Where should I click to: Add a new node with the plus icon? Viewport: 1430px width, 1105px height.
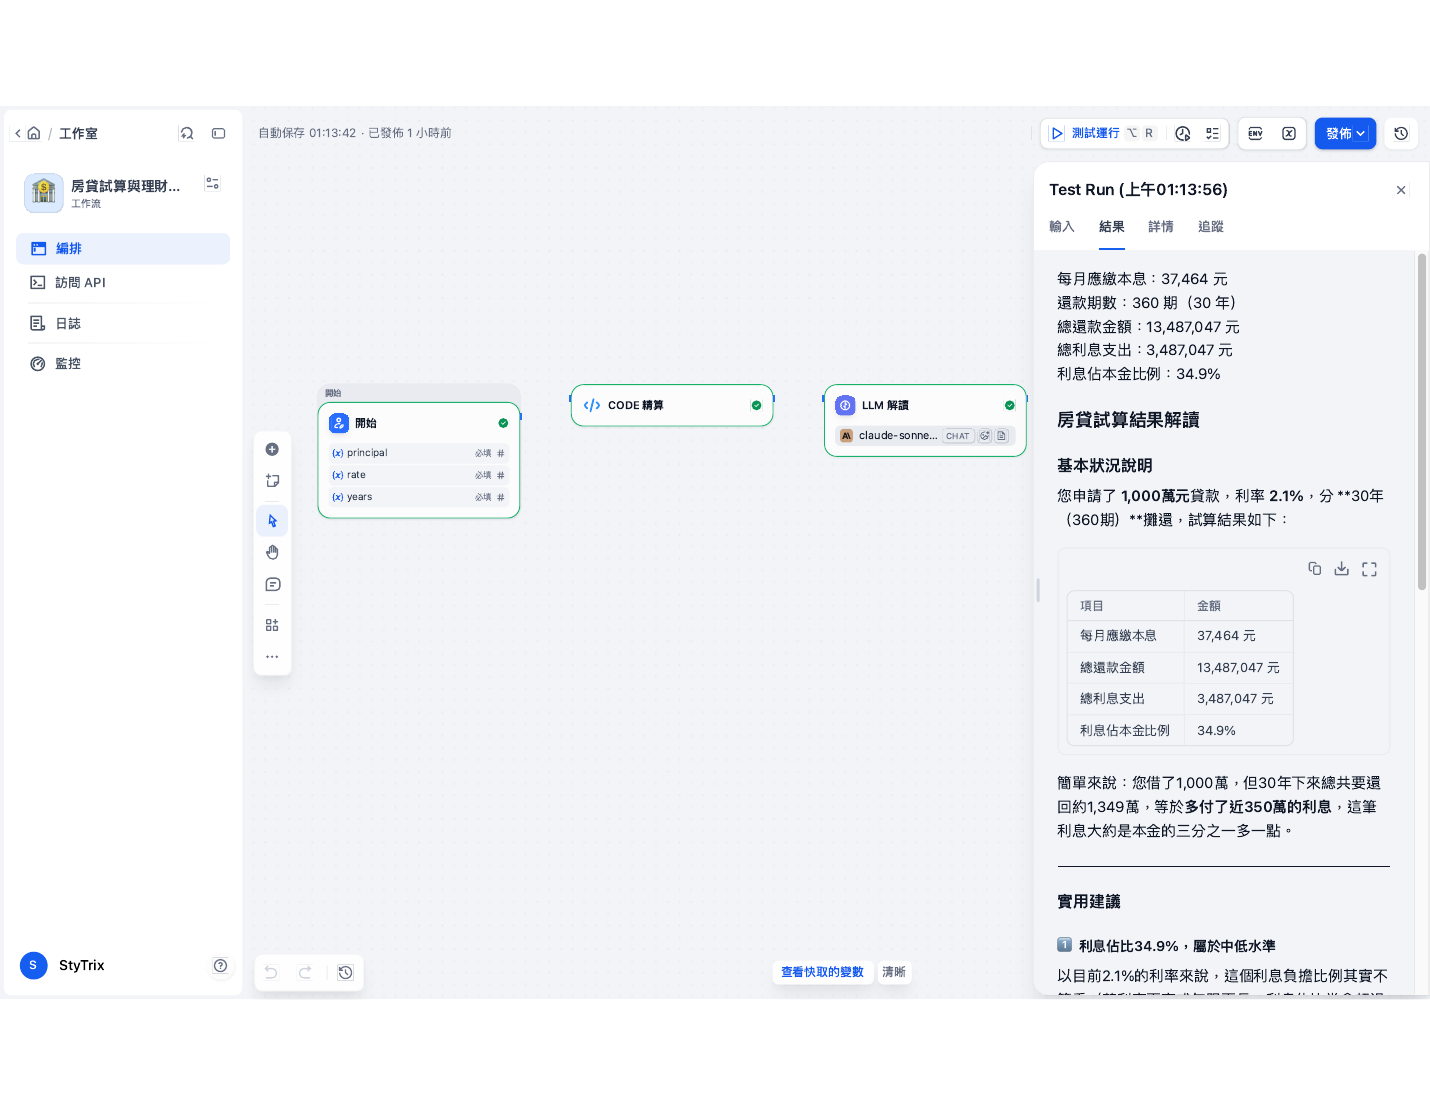click(272, 450)
